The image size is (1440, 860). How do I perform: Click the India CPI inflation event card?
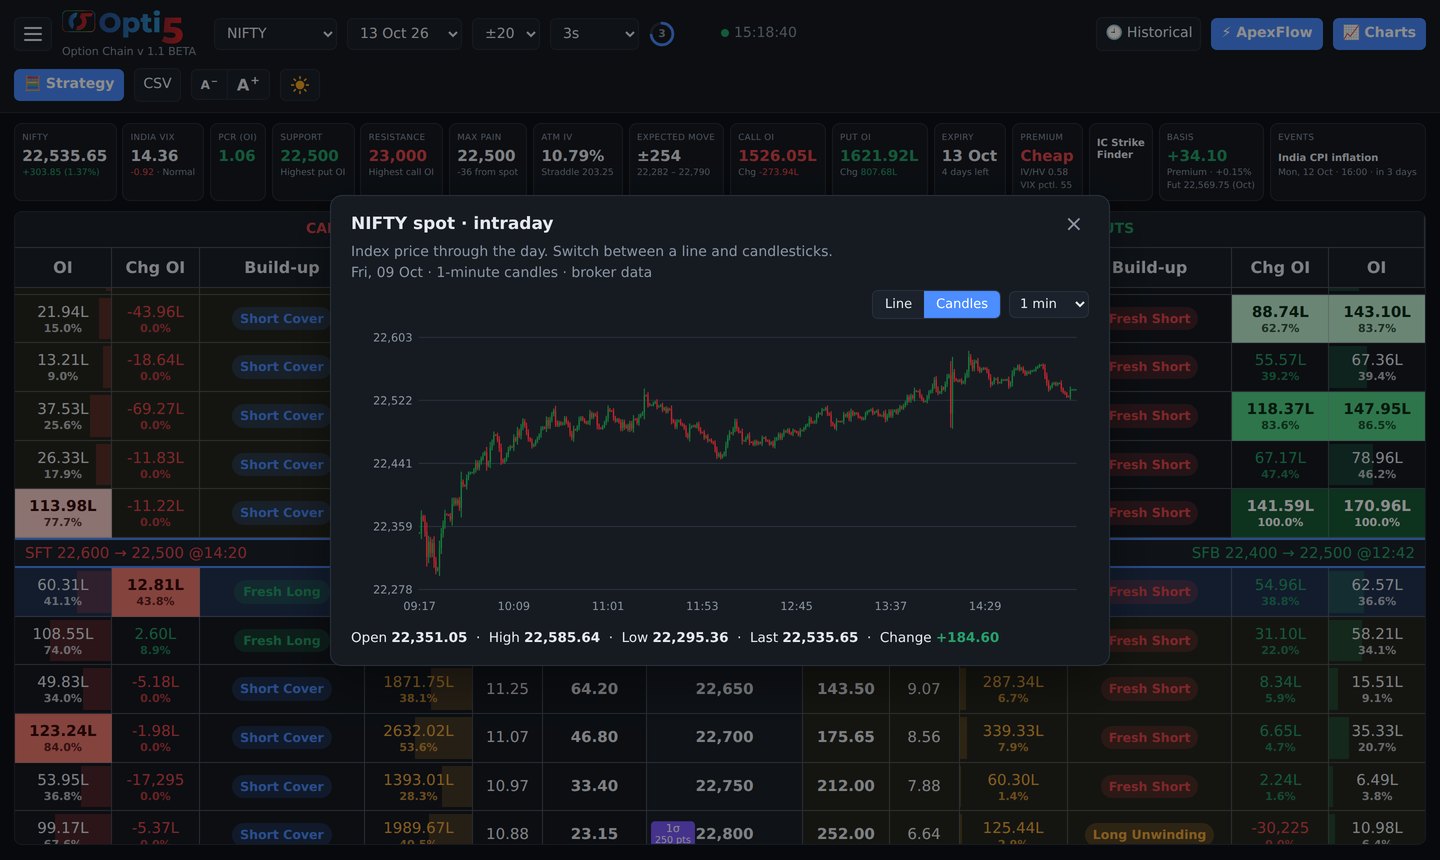click(1347, 162)
